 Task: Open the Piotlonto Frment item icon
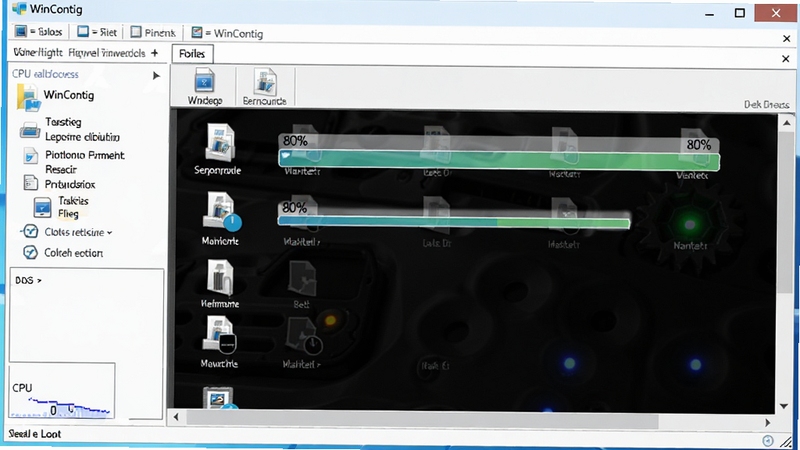[31, 156]
